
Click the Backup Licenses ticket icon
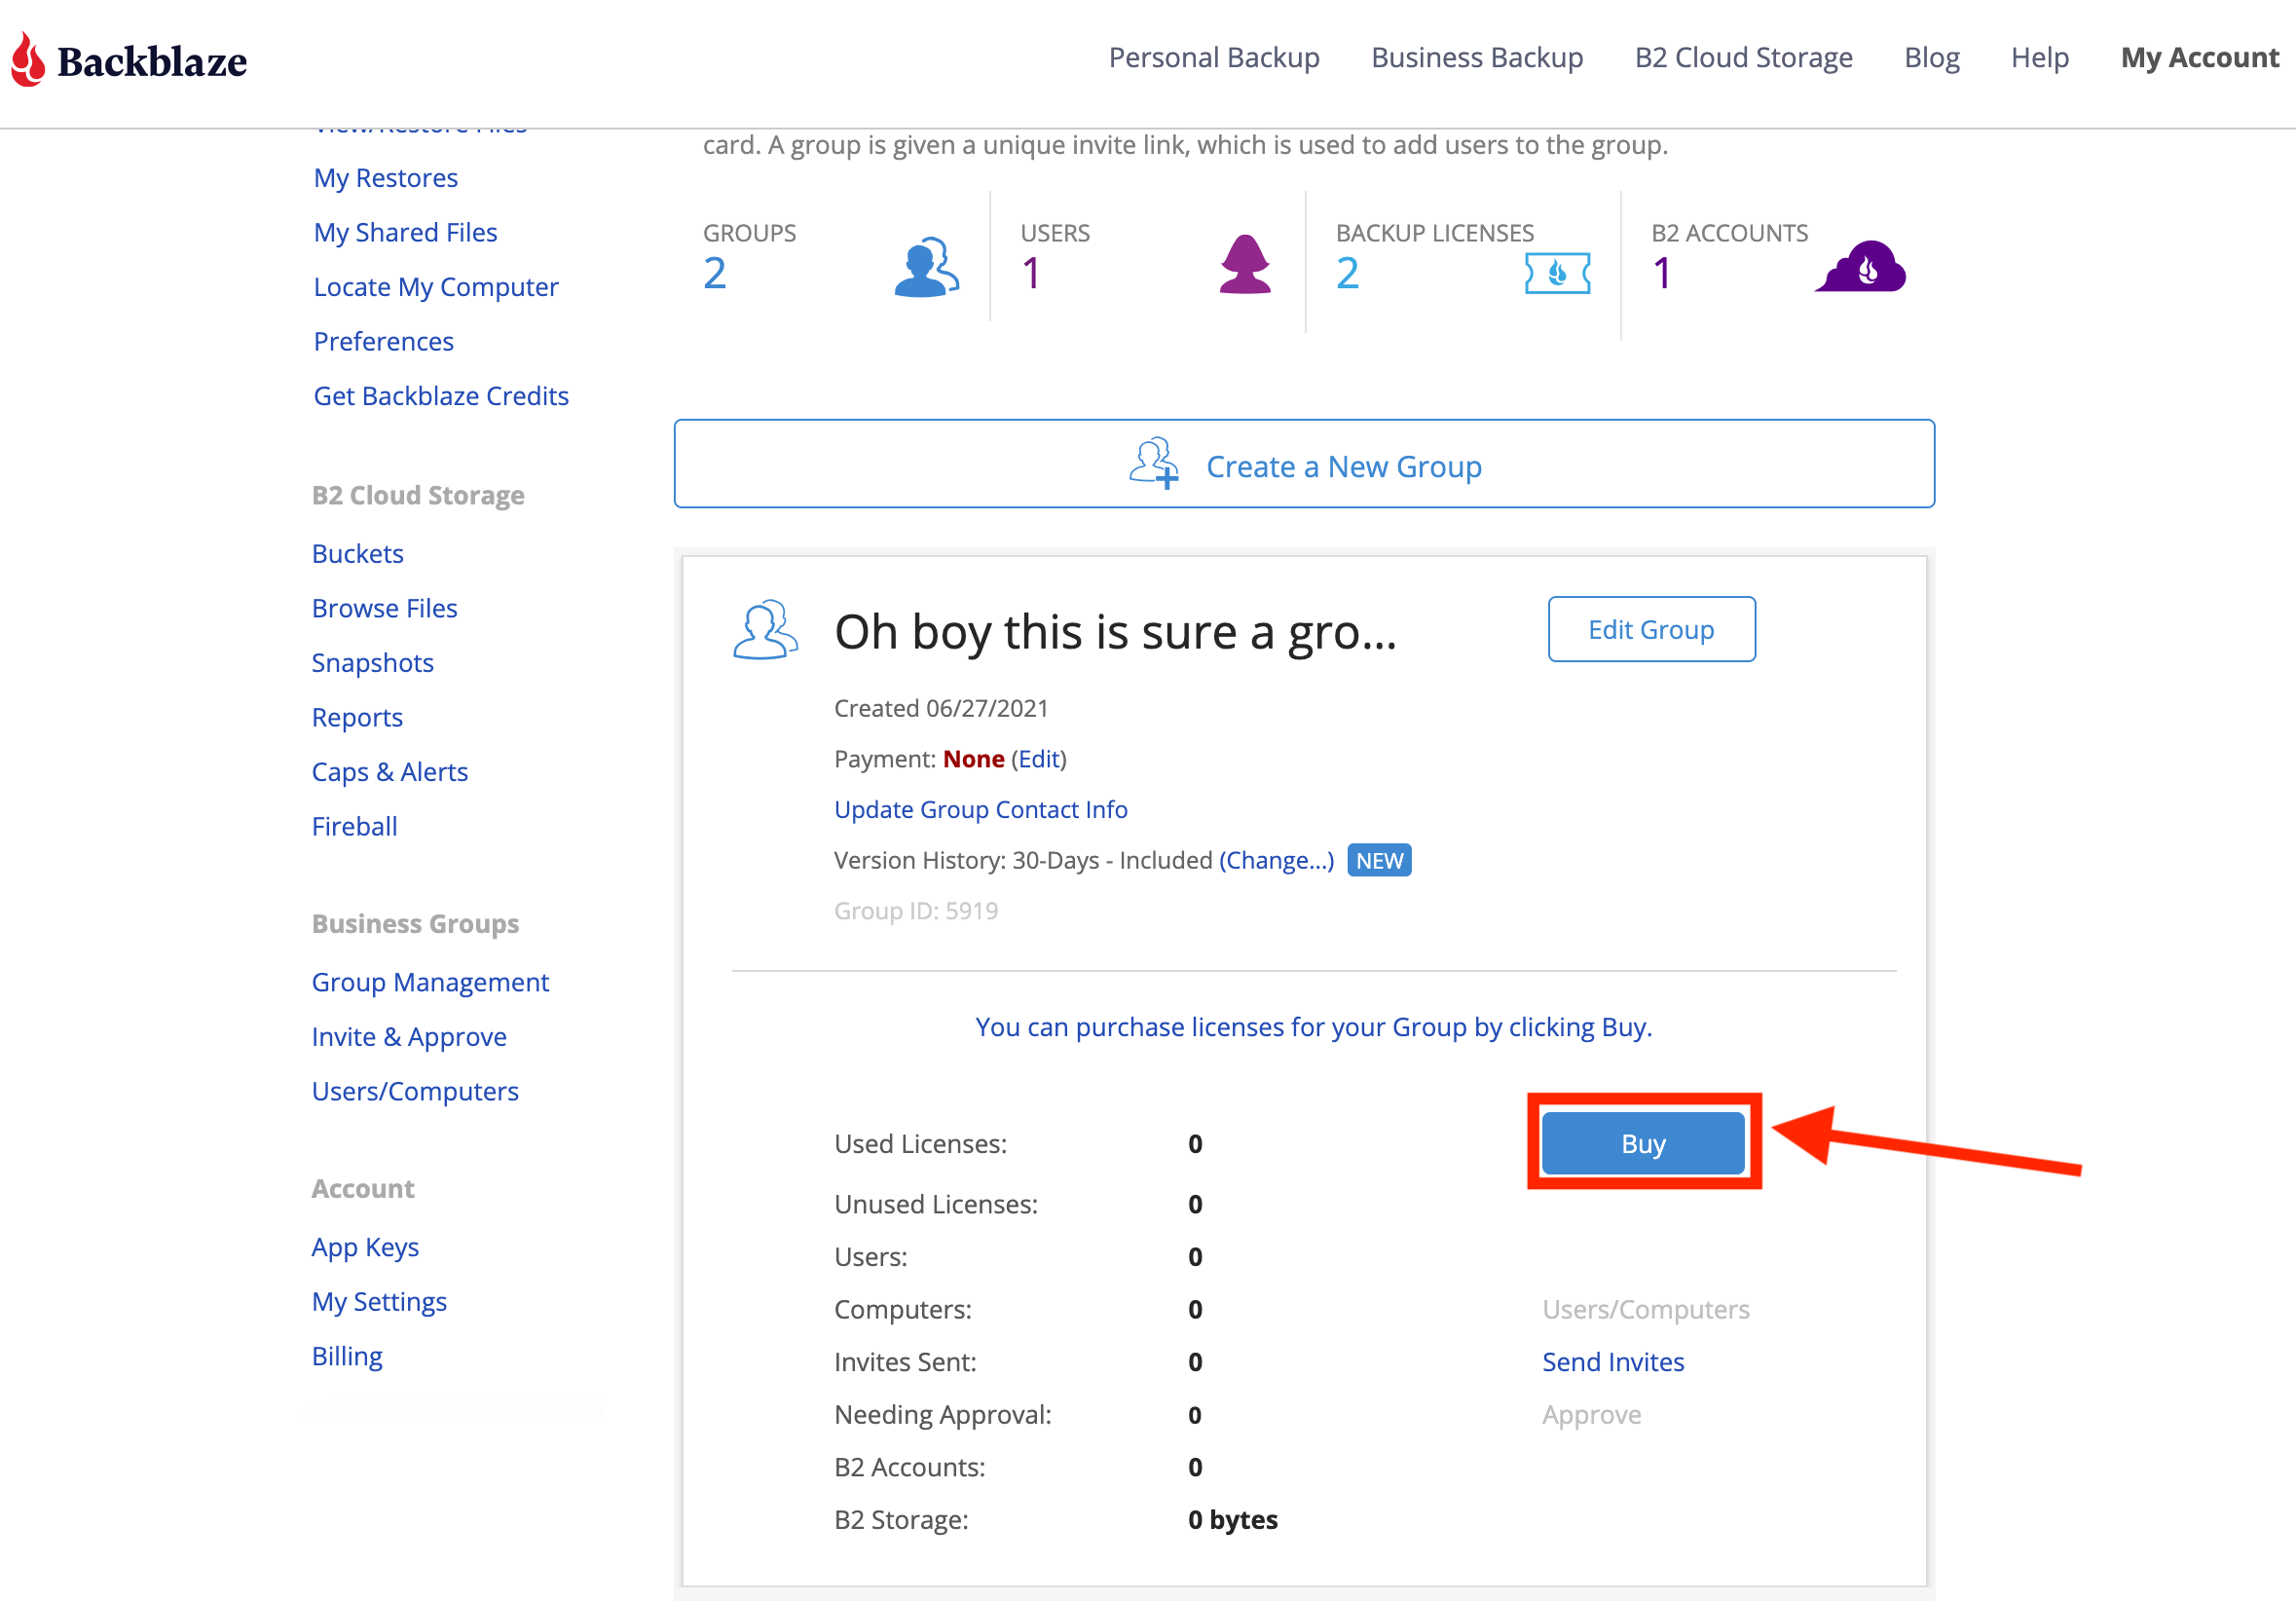click(x=1557, y=273)
